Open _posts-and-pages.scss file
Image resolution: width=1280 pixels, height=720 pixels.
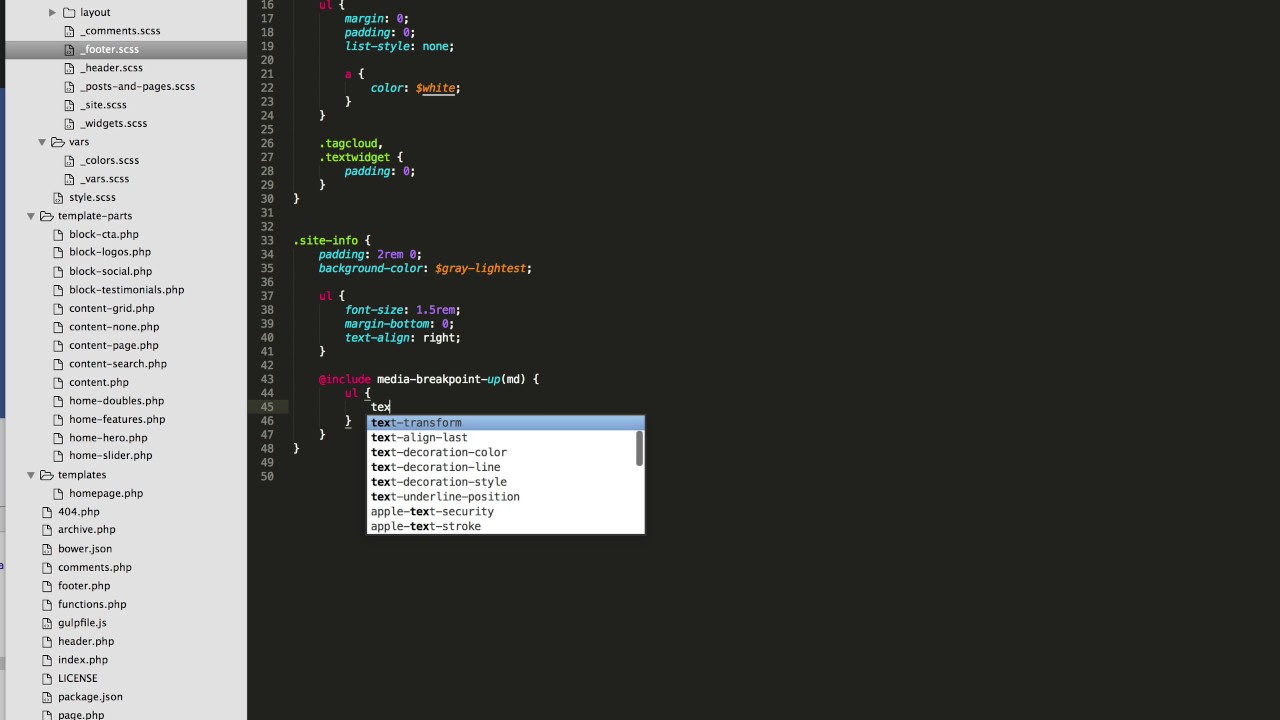[137, 86]
